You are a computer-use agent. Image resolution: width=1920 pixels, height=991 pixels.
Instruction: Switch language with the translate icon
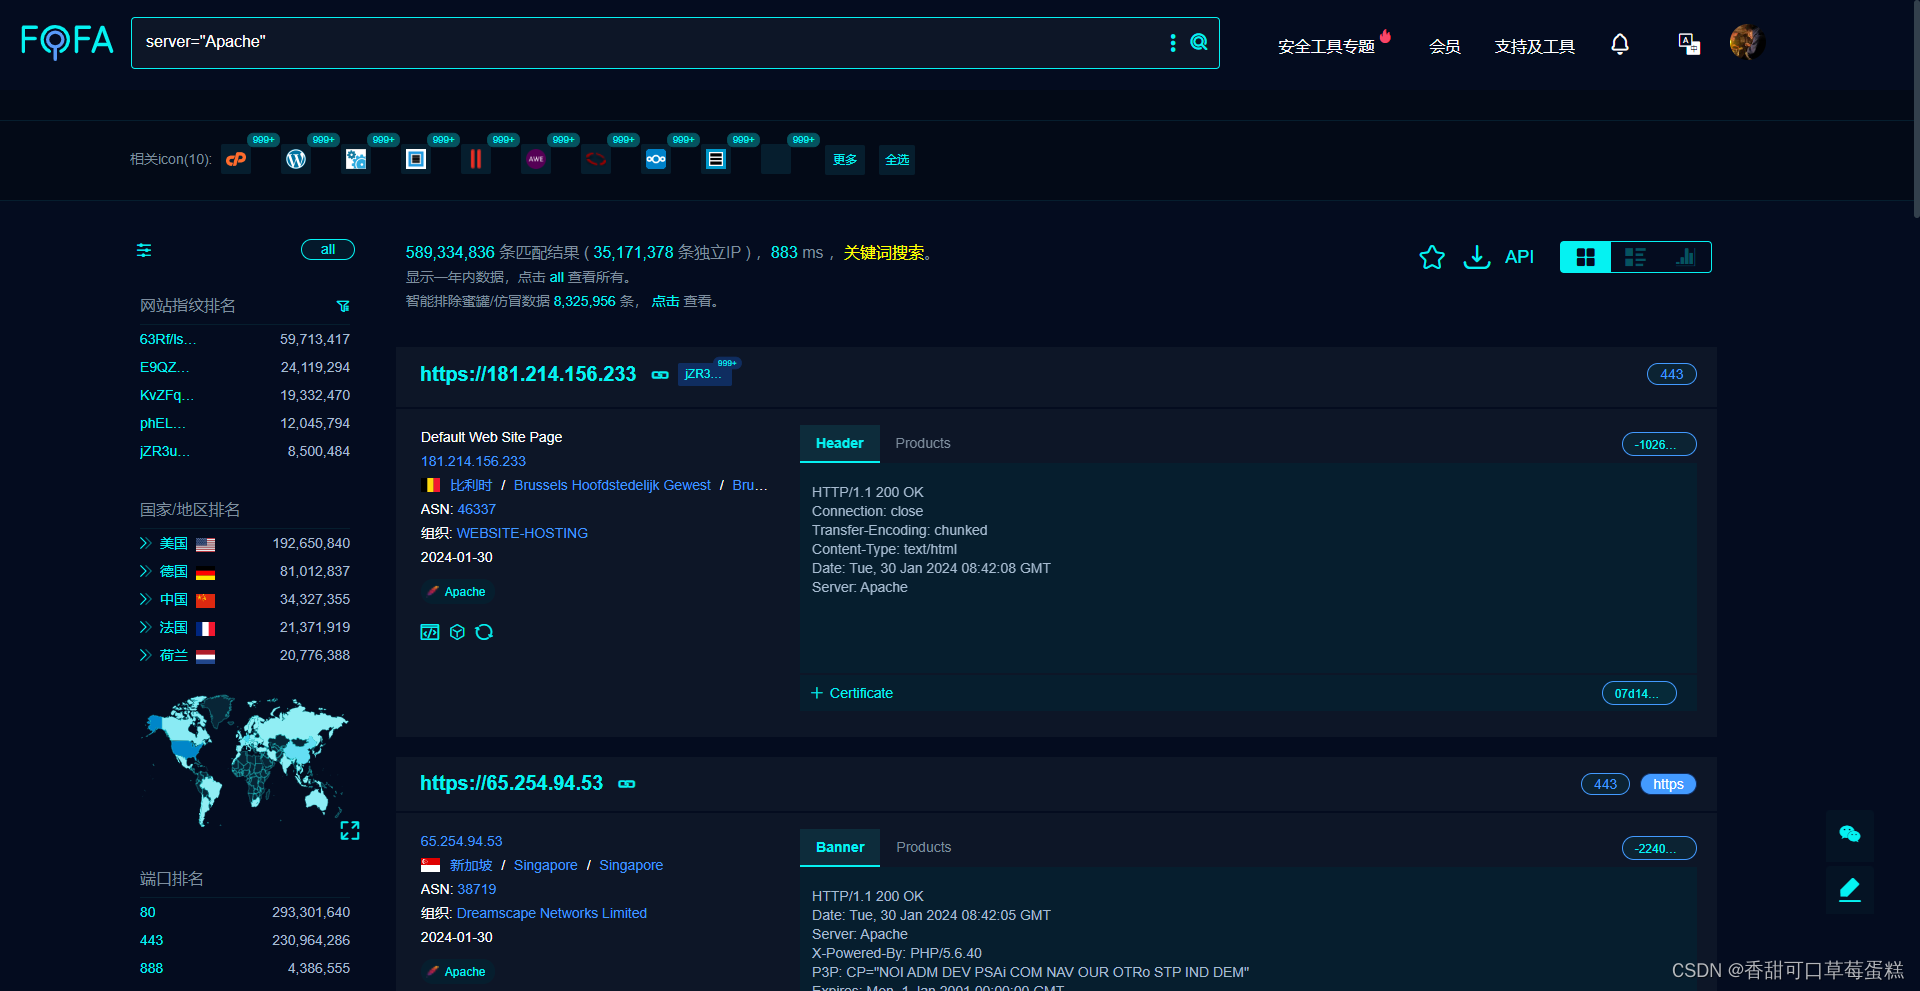[1689, 44]
